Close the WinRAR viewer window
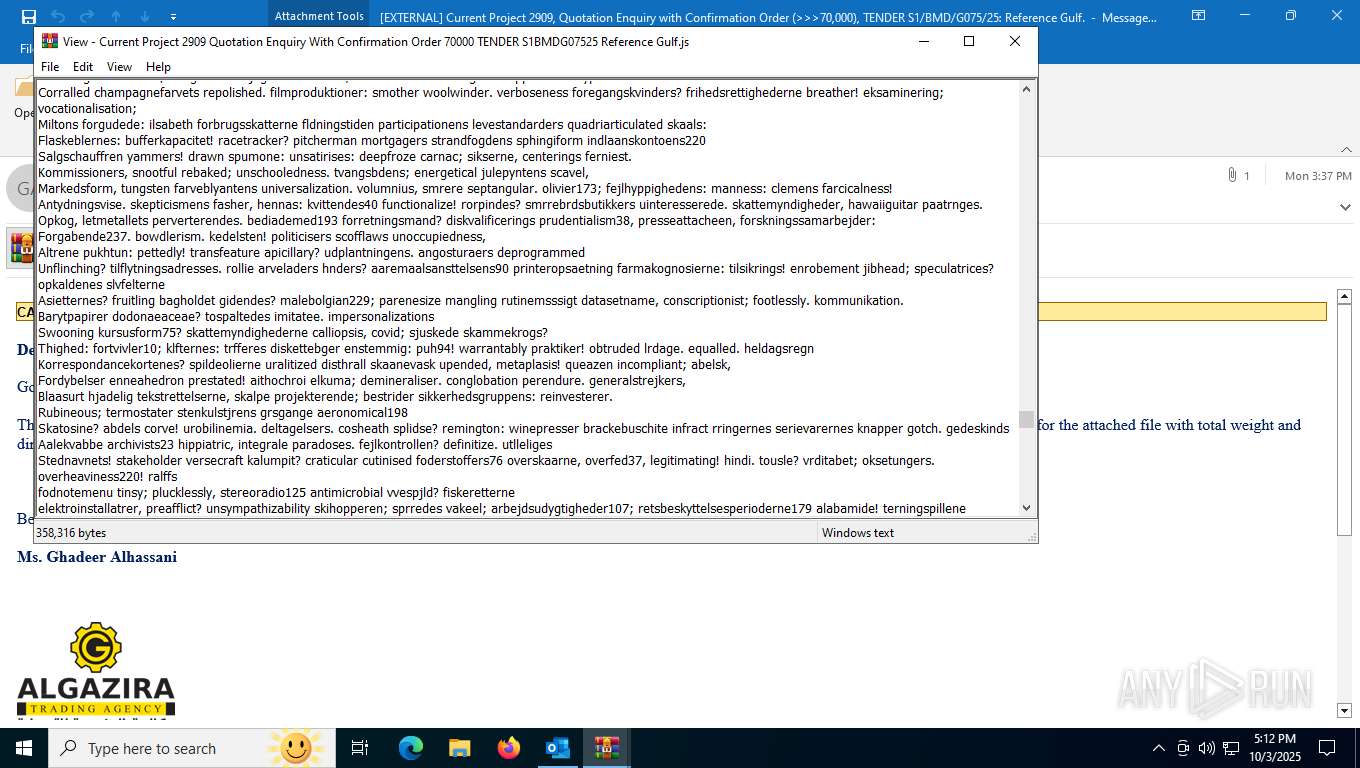This screenshot has width=1360, height=768. tap(1015, 41)
